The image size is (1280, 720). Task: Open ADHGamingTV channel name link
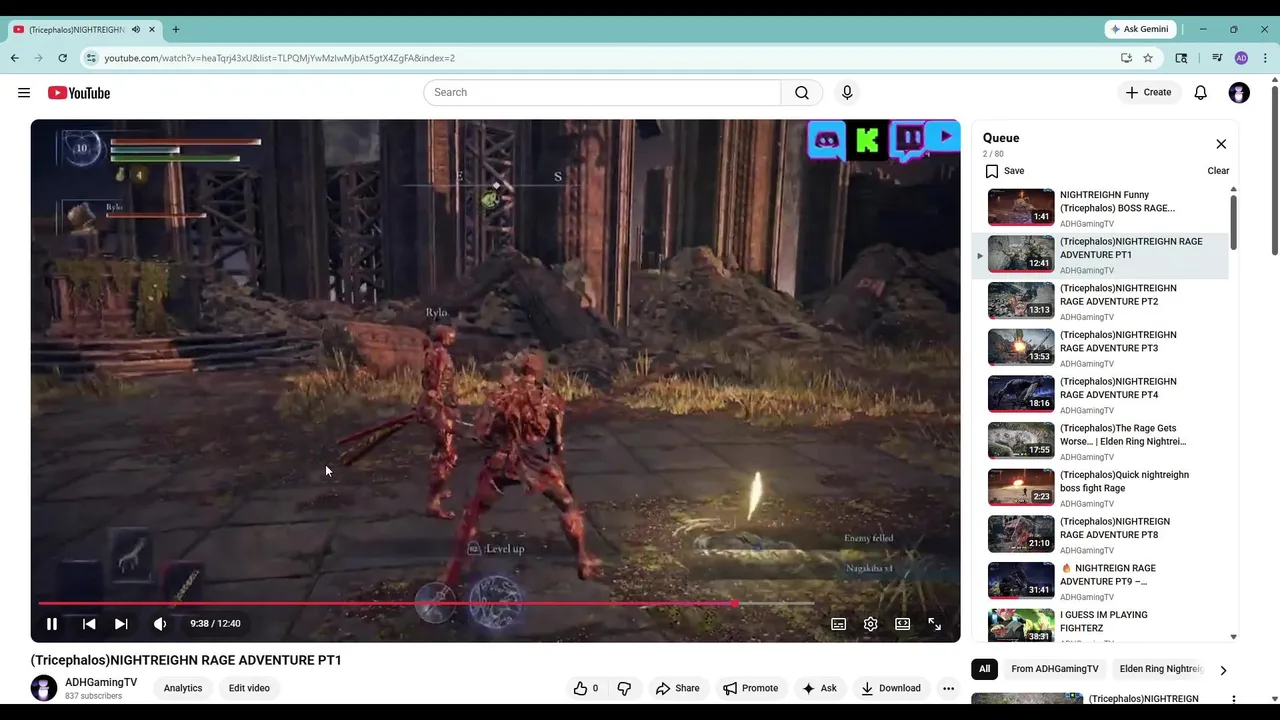pos(101,682)
